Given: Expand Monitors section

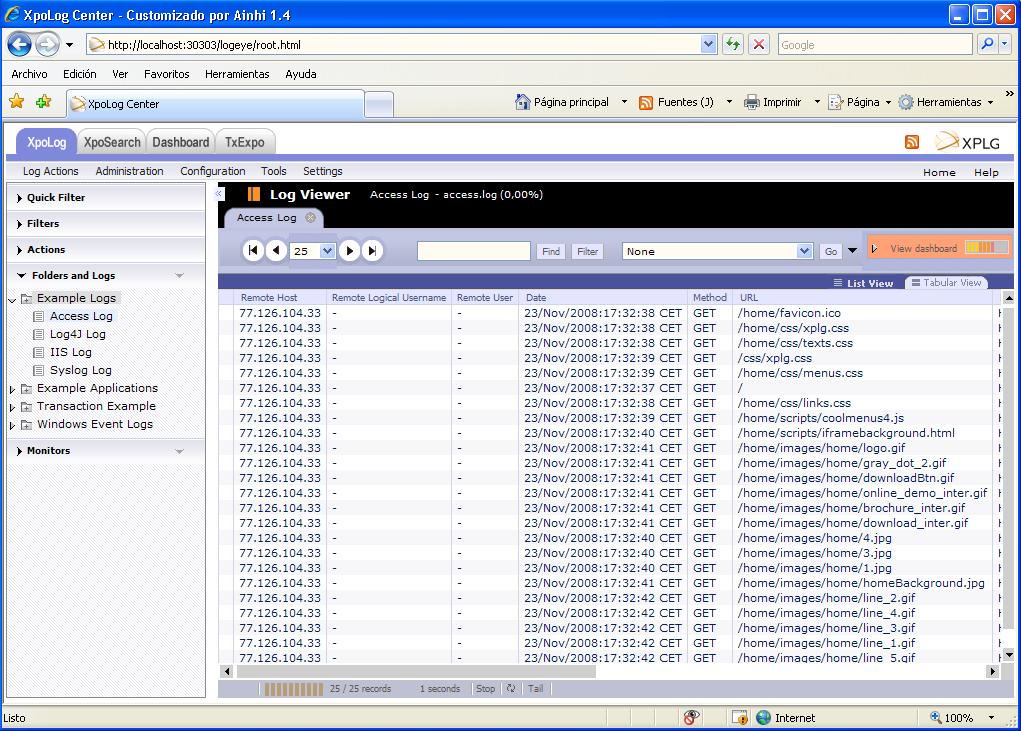Looking at the screenshot, I should point(19,451).
